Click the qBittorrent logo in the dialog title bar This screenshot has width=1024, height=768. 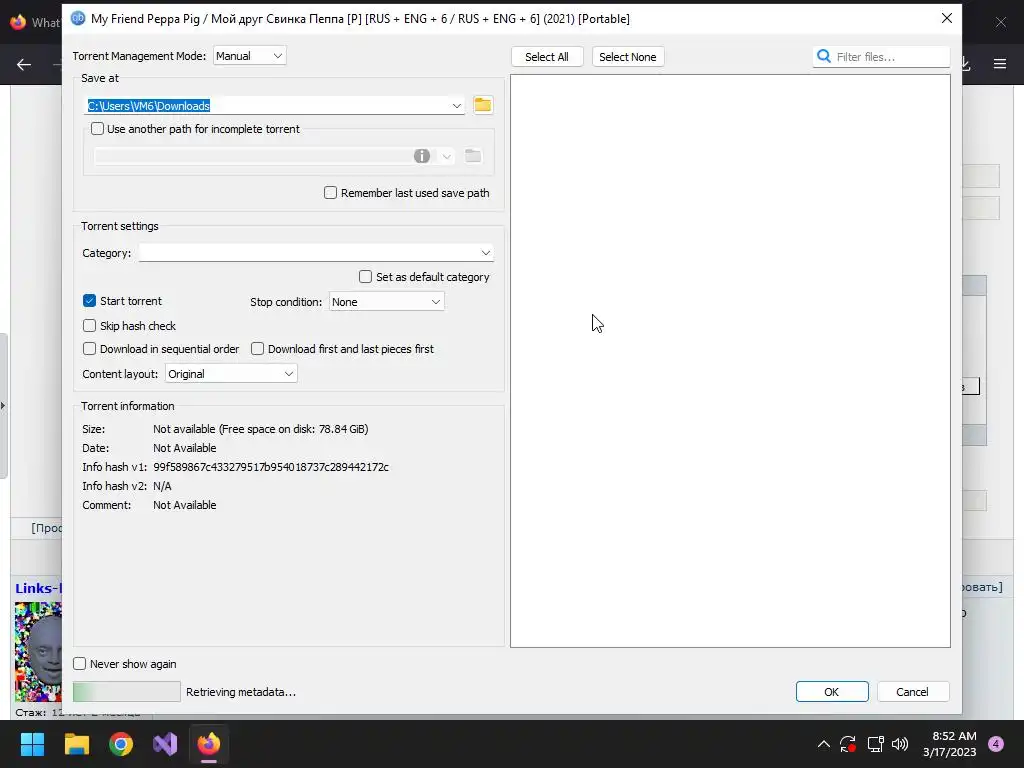point(78,18)
